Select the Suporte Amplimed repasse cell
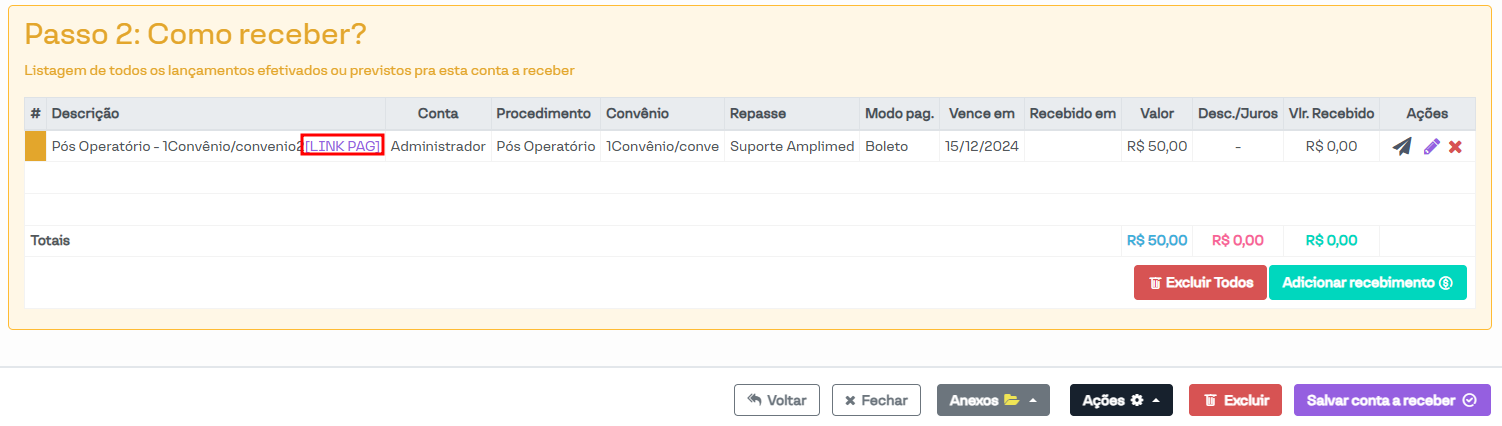This screenshot has width=1502, height=426. 792,147
